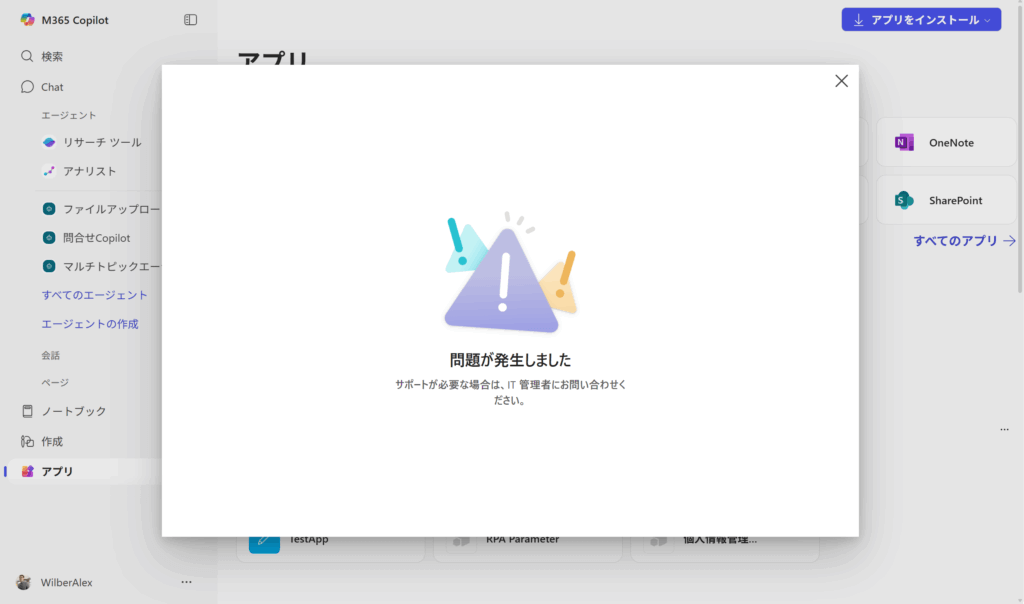The width and height of the screenshot is (1024, 604).
Task: Collapse the sidebar using the panel toggle icon
Action: tap(191, 20)
